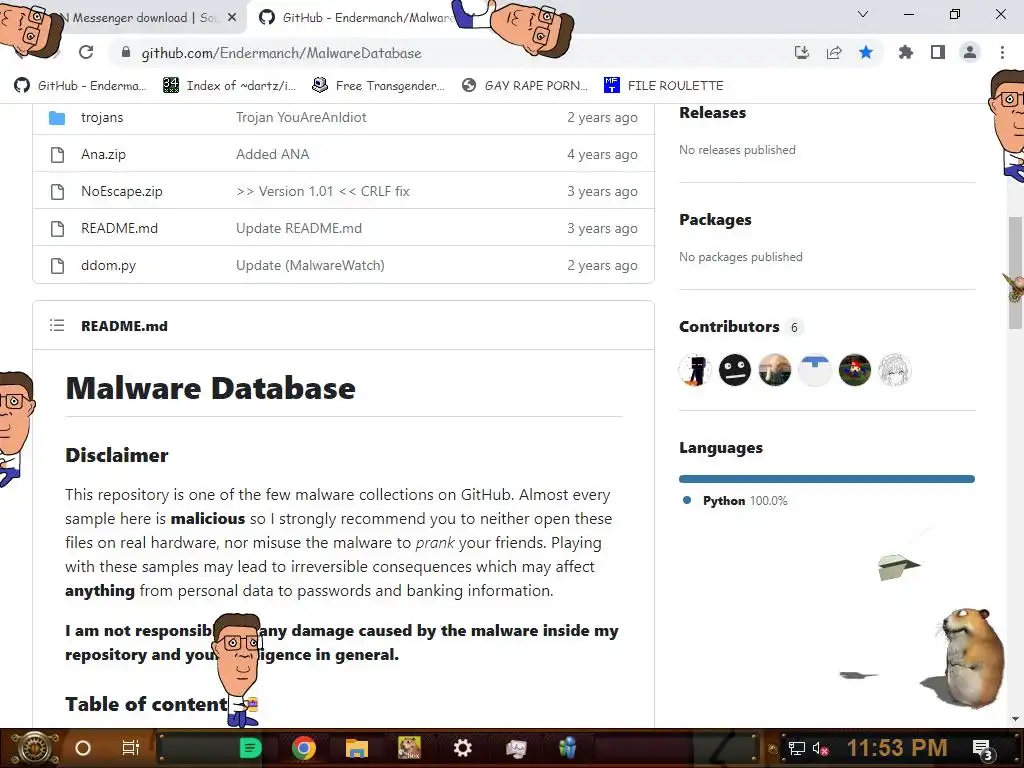Open the steampunk Start button
Image resolution: width=1024 pixels, height=768 pixels.
click(33, 748)
